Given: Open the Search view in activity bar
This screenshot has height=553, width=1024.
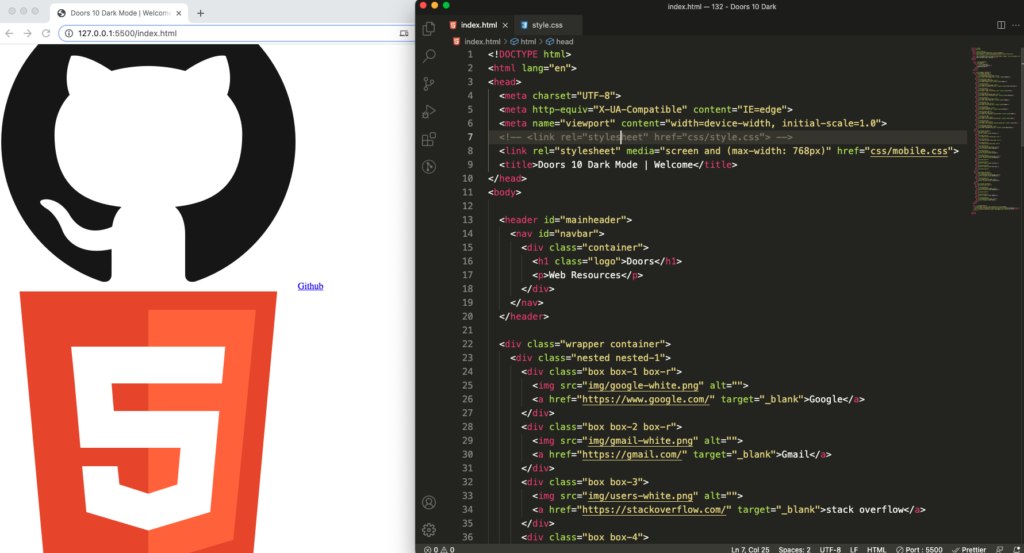Looking at the screenshot, I should [x=429, y=55].
